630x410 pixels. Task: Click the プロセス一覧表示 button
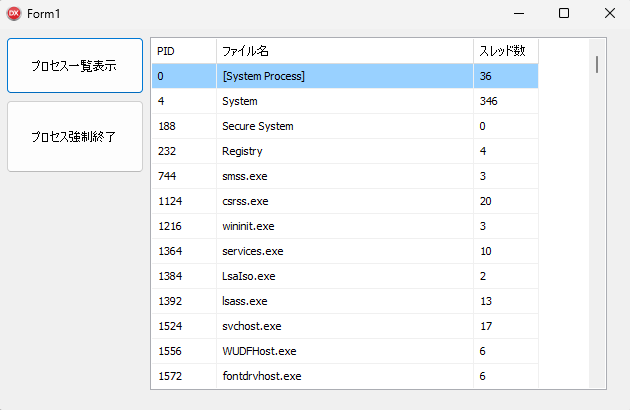point(75,66)
